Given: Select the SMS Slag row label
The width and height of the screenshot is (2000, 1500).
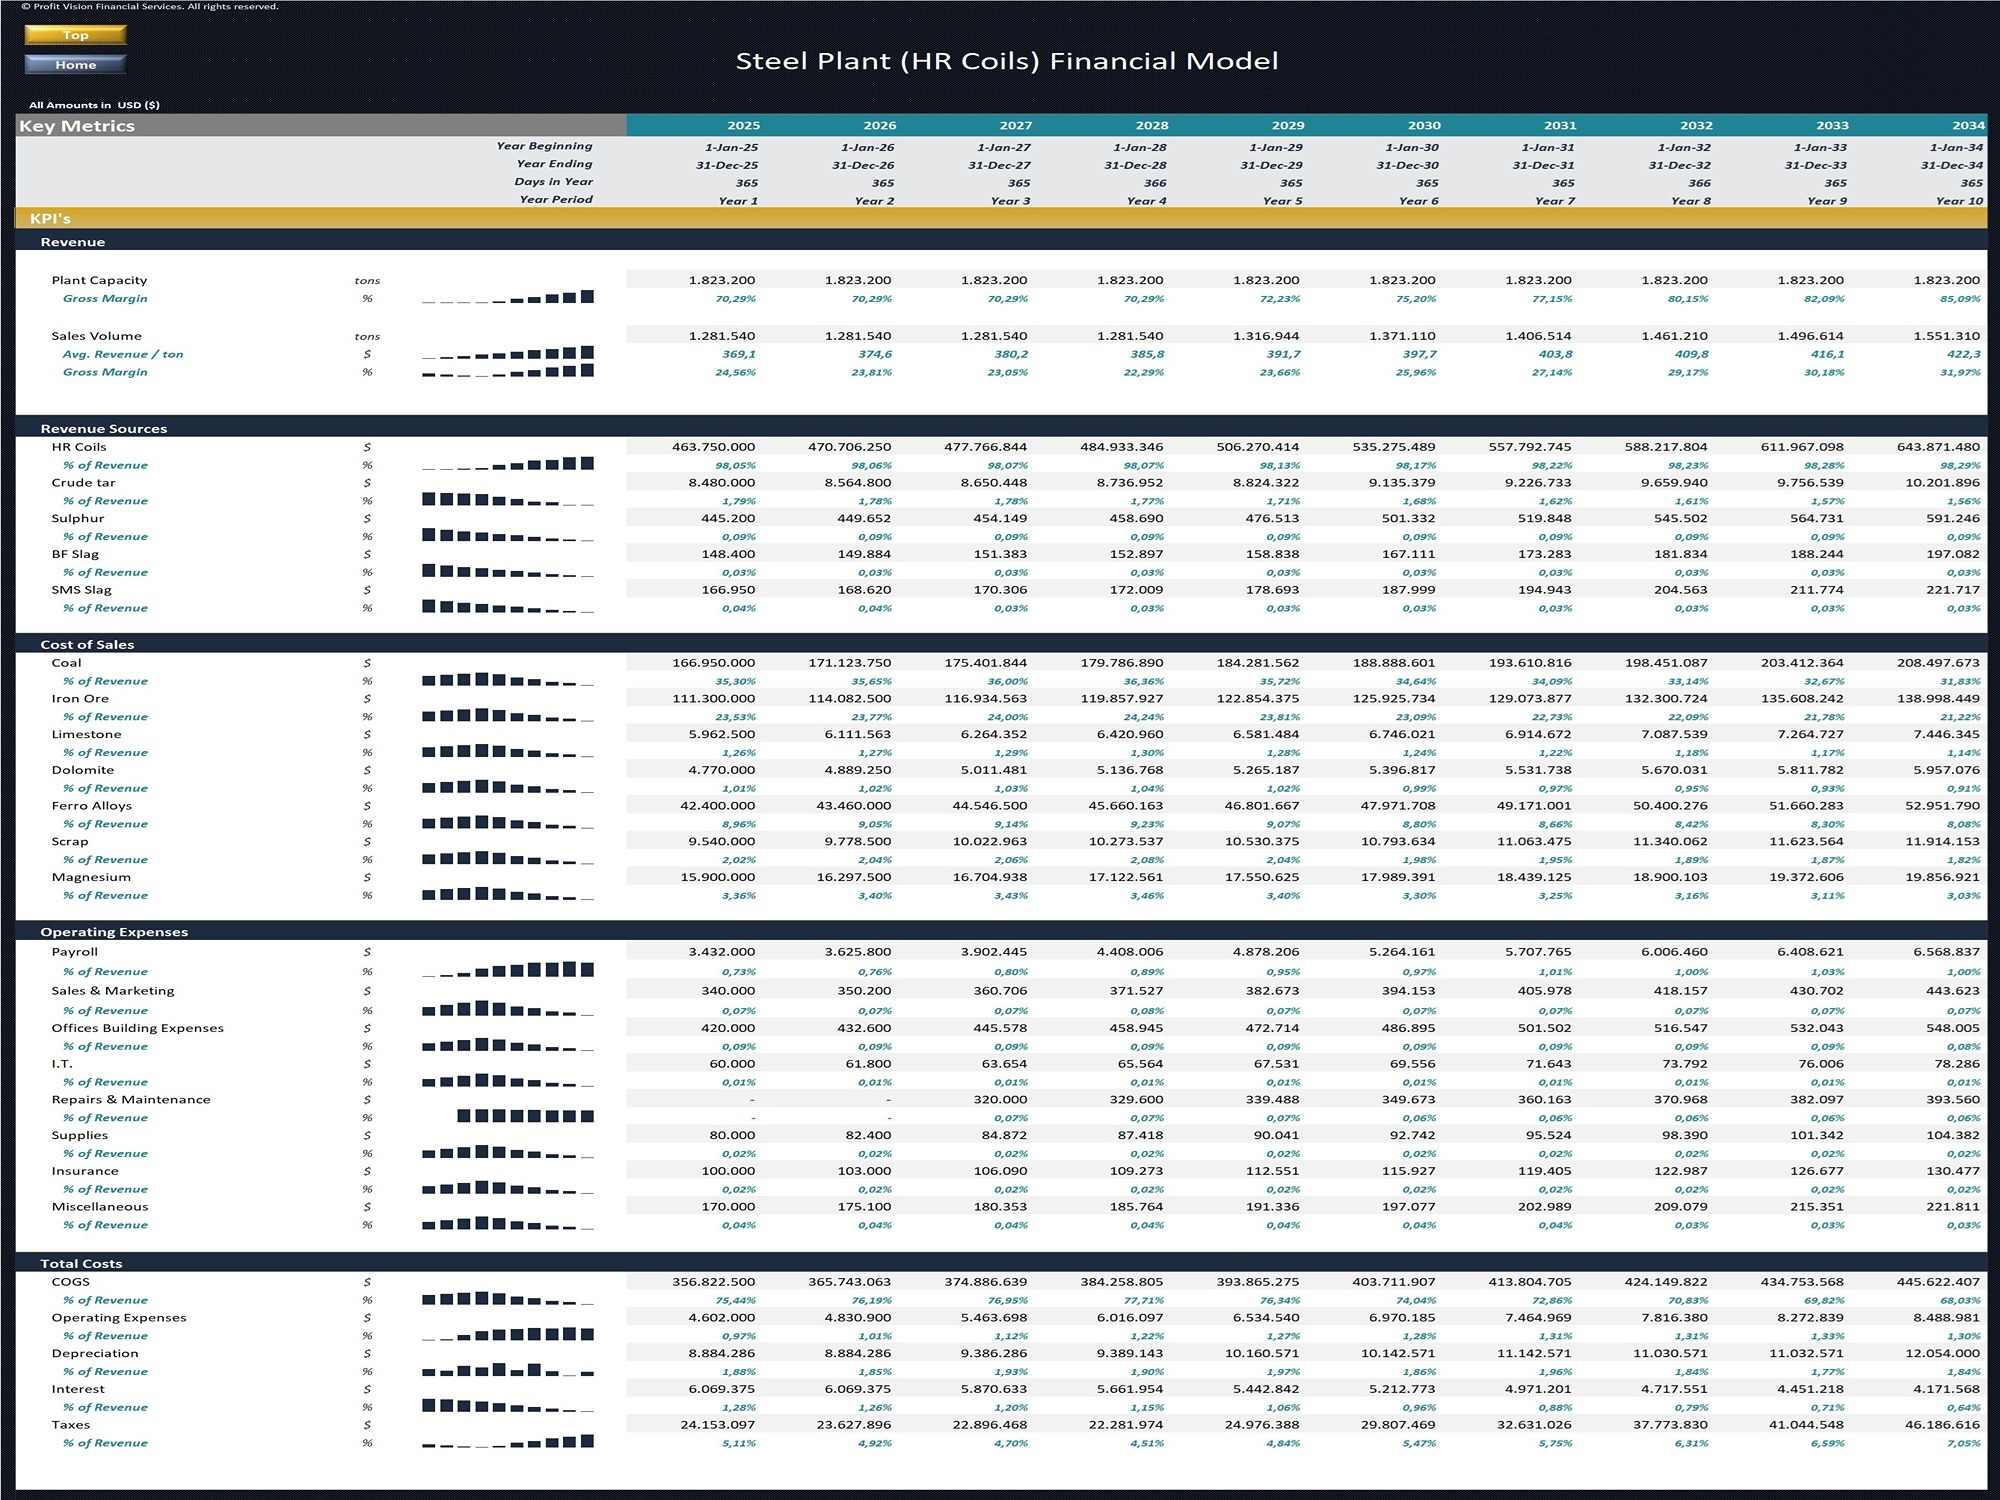Looking at the screenshot, I should point(81,590).
